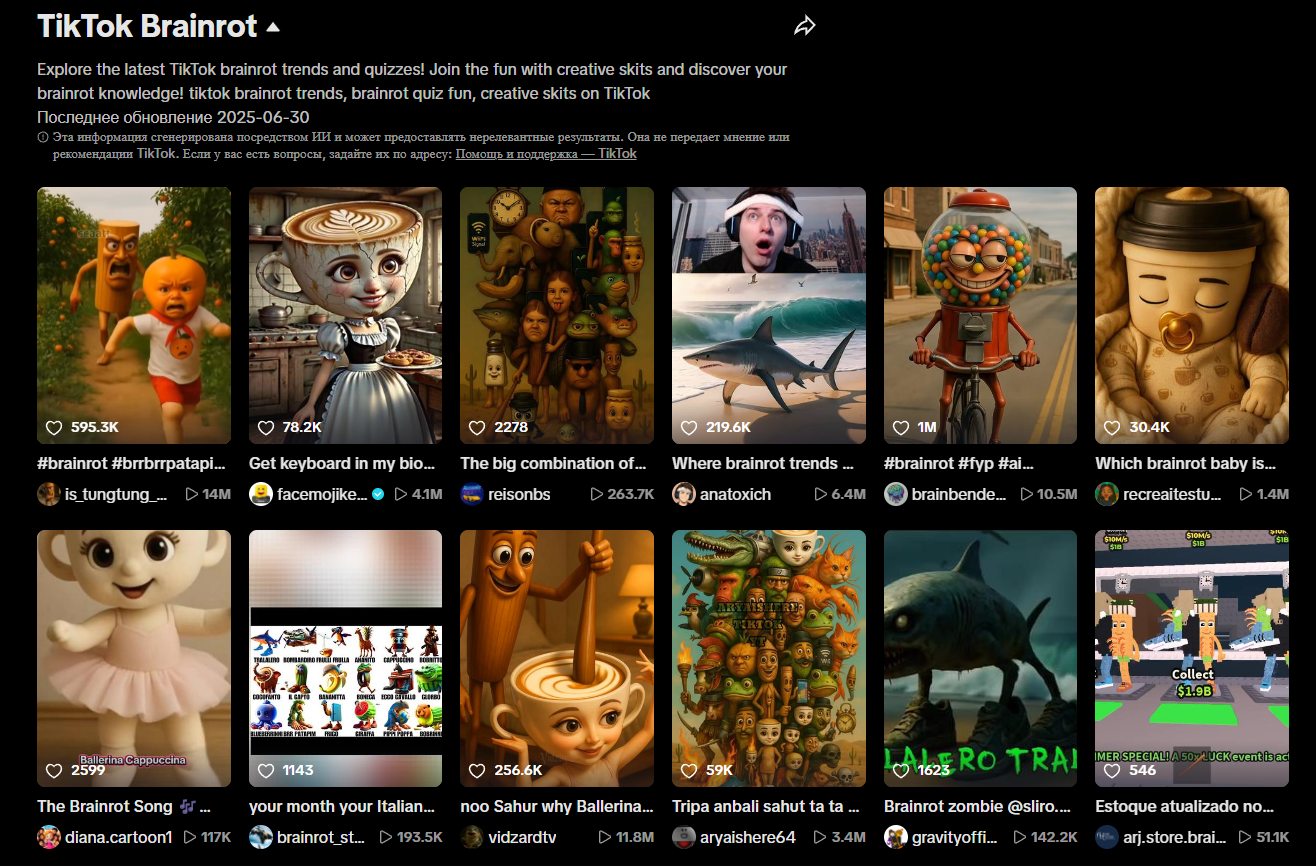
Task: Open the aryaishere64 profile avatar
Action: tap(684, 837)
